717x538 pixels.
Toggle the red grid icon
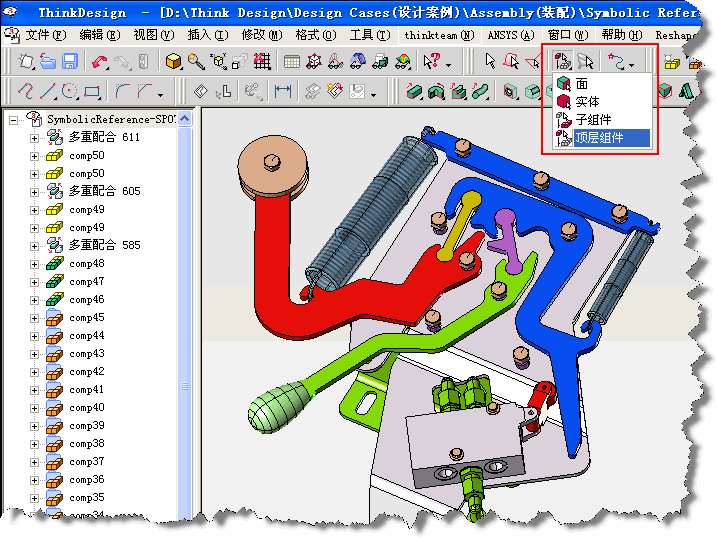point(262,61)
